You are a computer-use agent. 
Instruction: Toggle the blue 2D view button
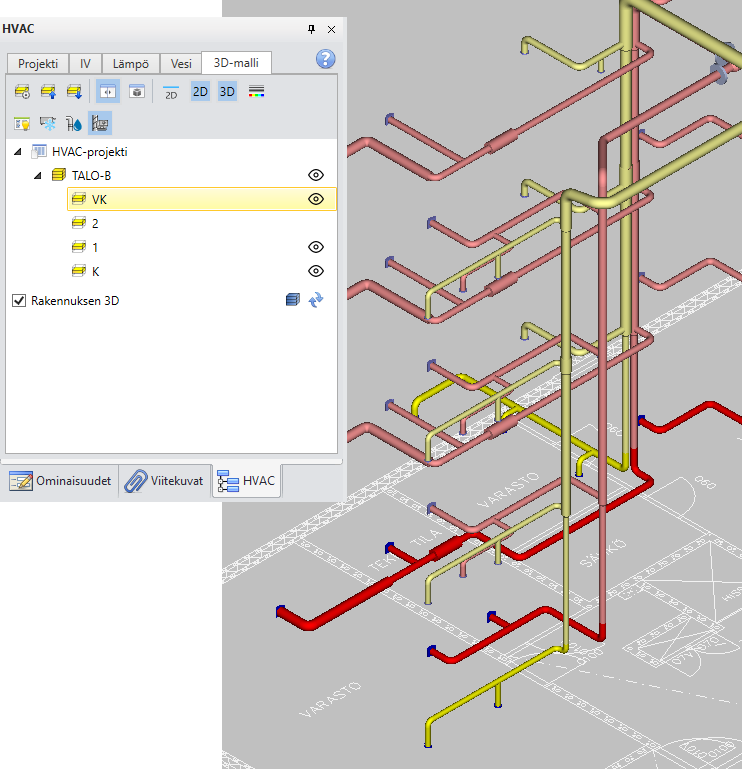pyautogui.click(x=200, y=92)
